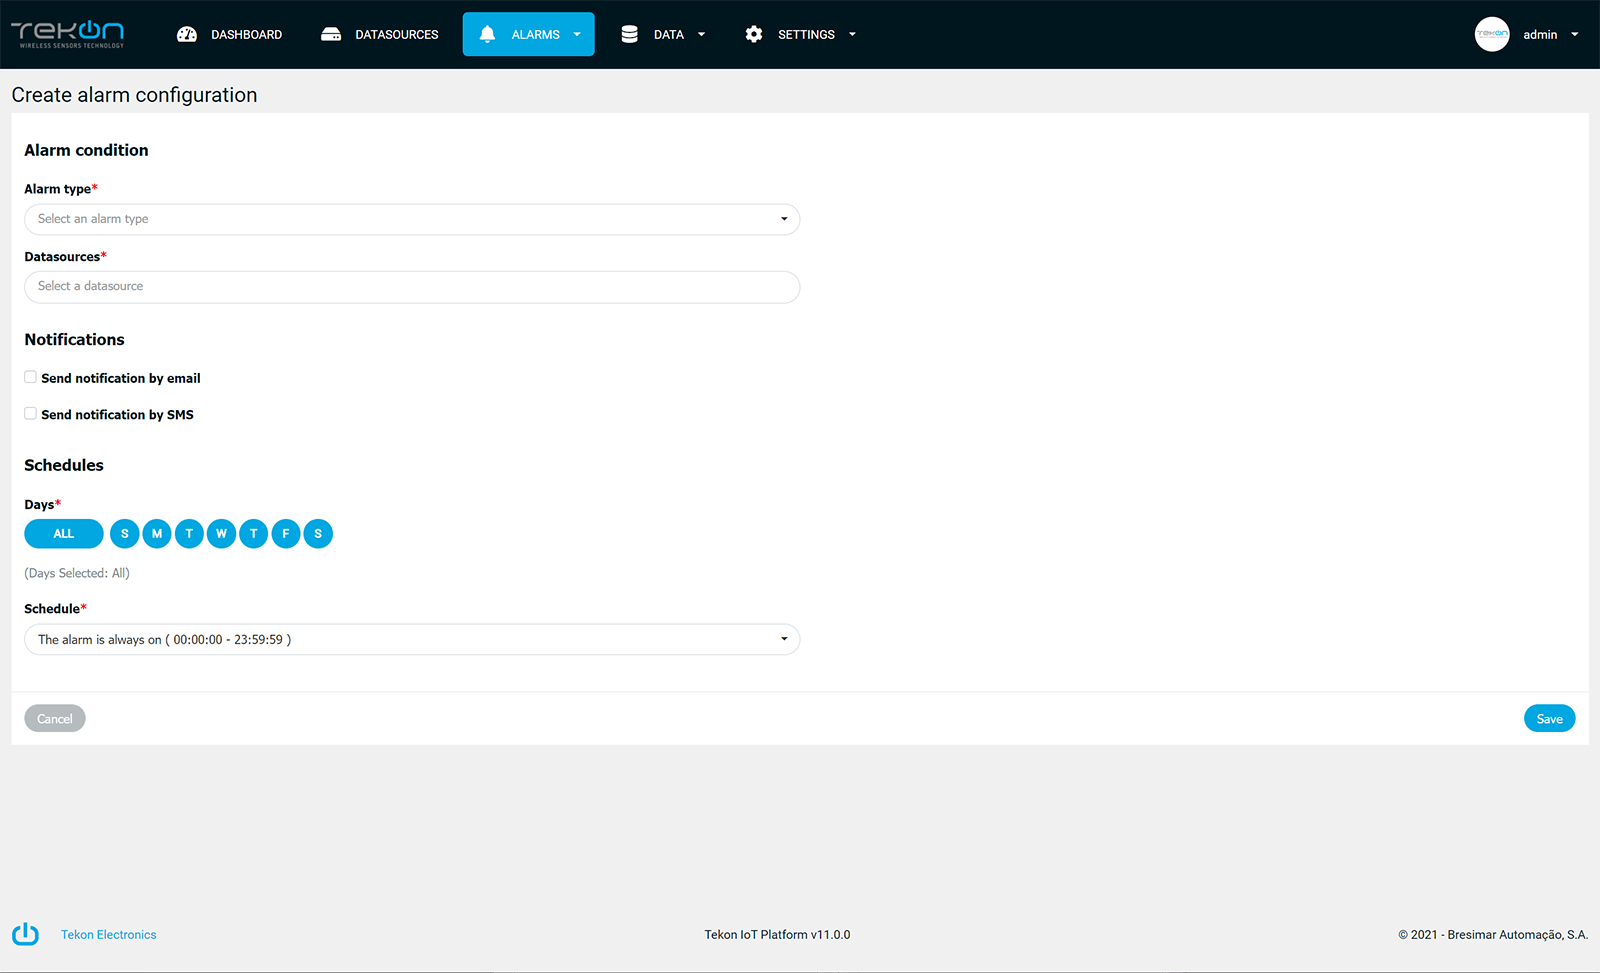Open the alarm type dropdown

[412, 219]
